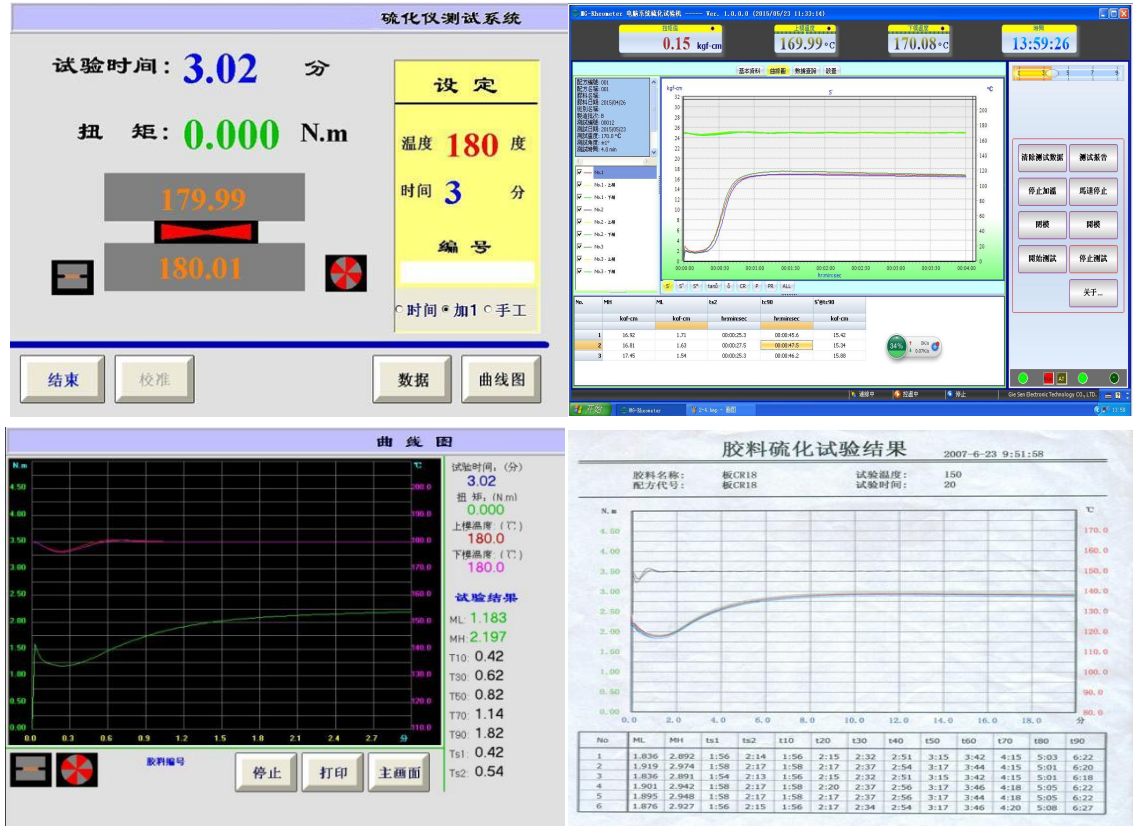The height and width of the screenshot is (832, 1140).
Task: Click the mold close icon beside lower platen
Action: coord(73,276)
